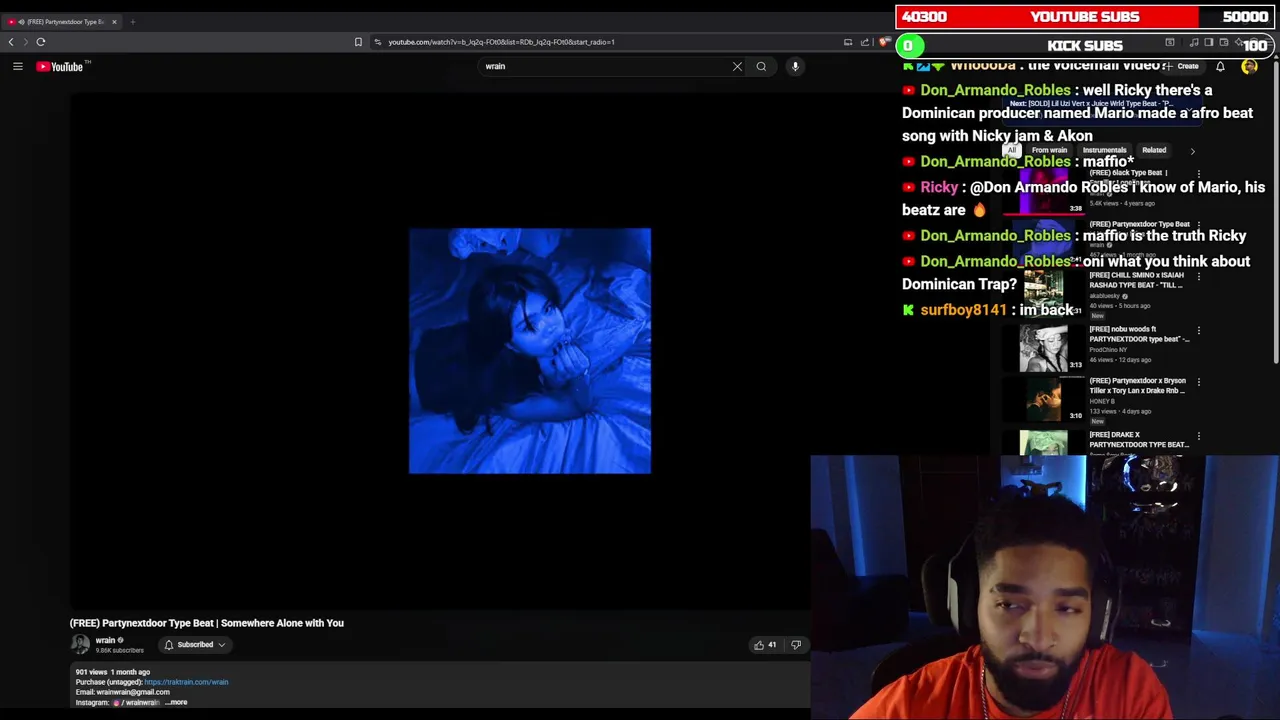
Task: Select the 'Related' filter chip
Action: [x=1154, y=150]
